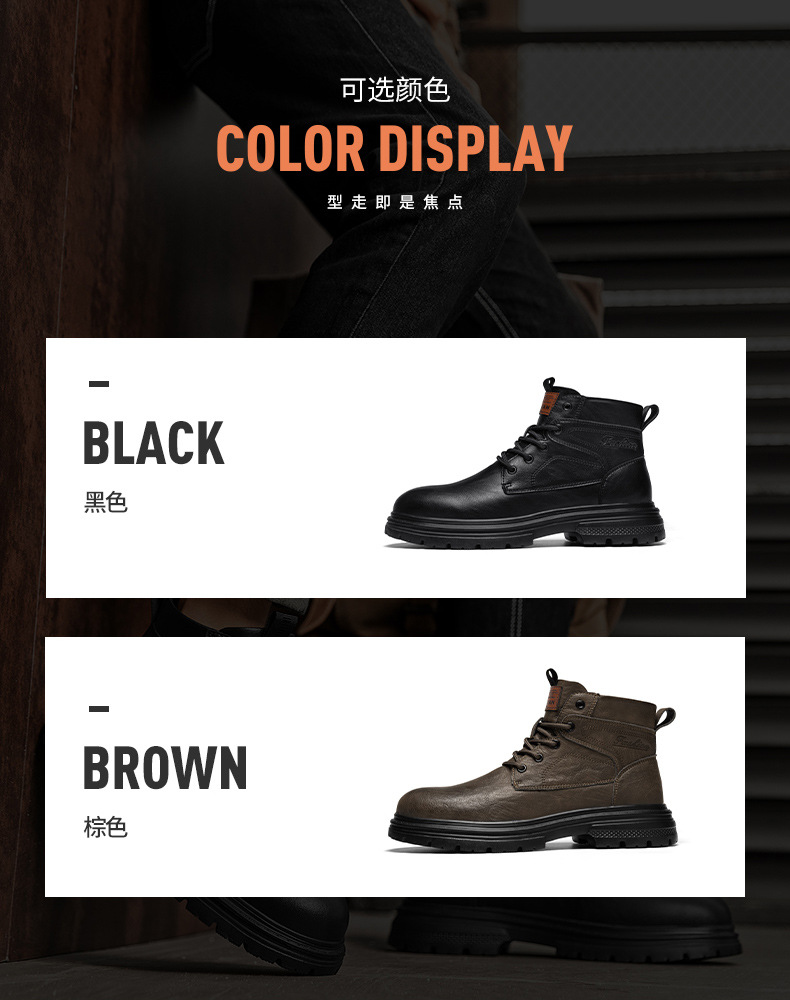Click the heel pull loop of brown boot

tap(666, 718)
